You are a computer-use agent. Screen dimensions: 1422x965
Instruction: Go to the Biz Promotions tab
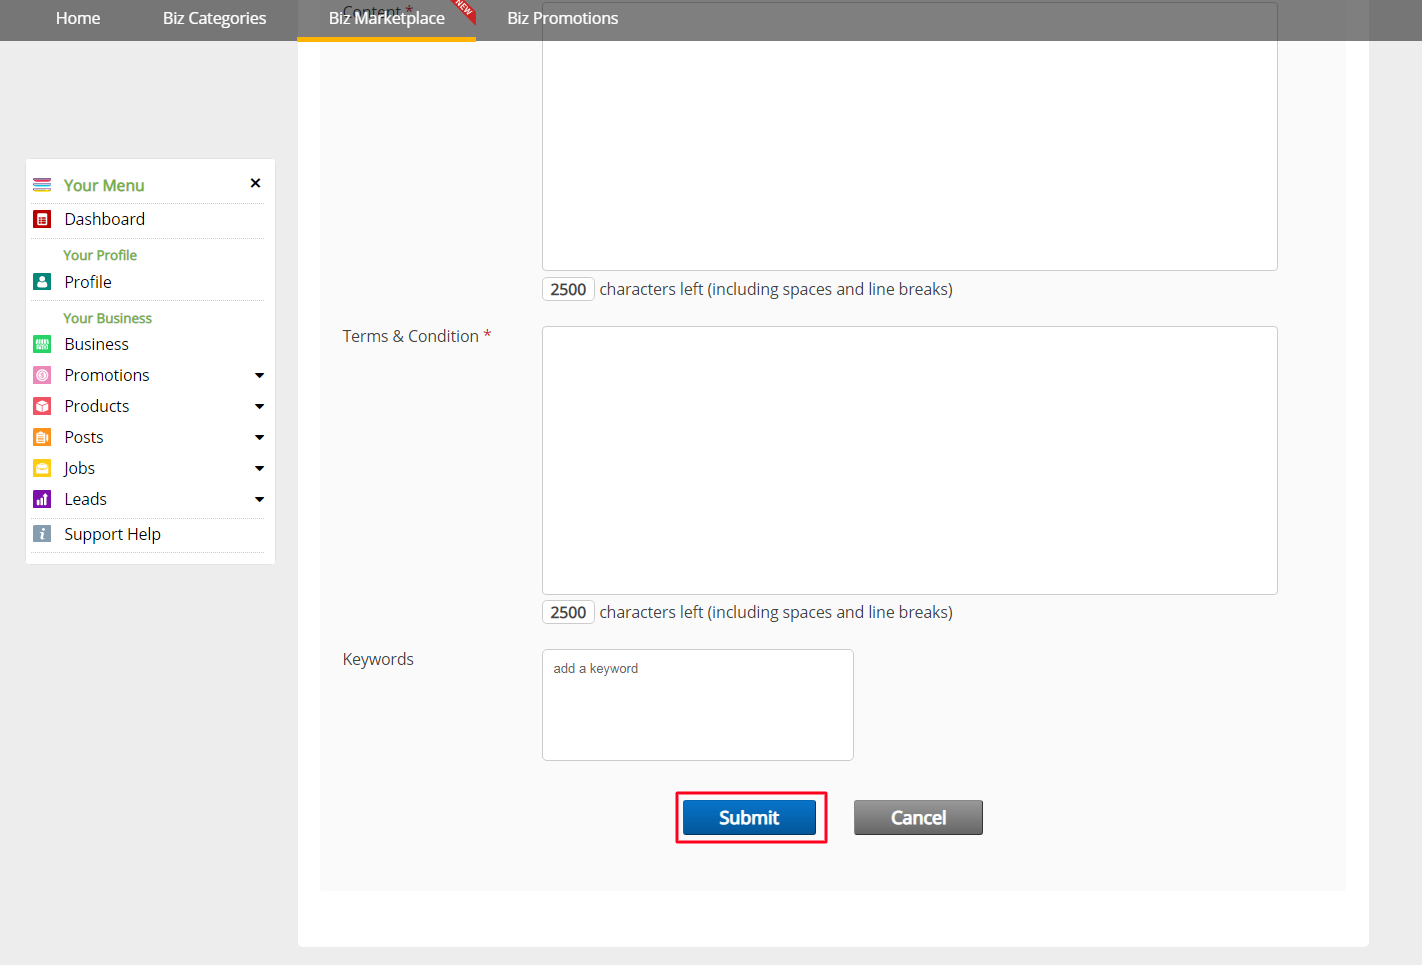[x=562, y=18]
